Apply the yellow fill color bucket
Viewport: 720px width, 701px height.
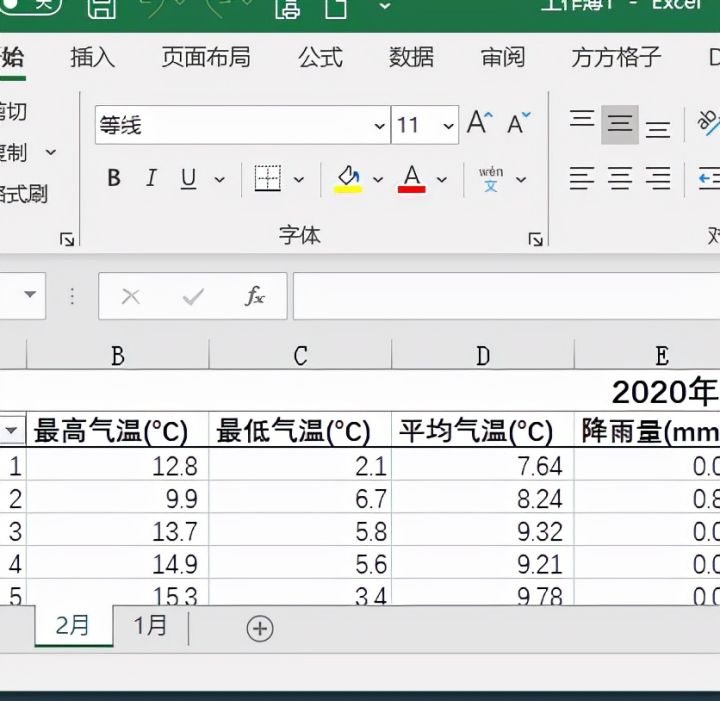(348, 179)
